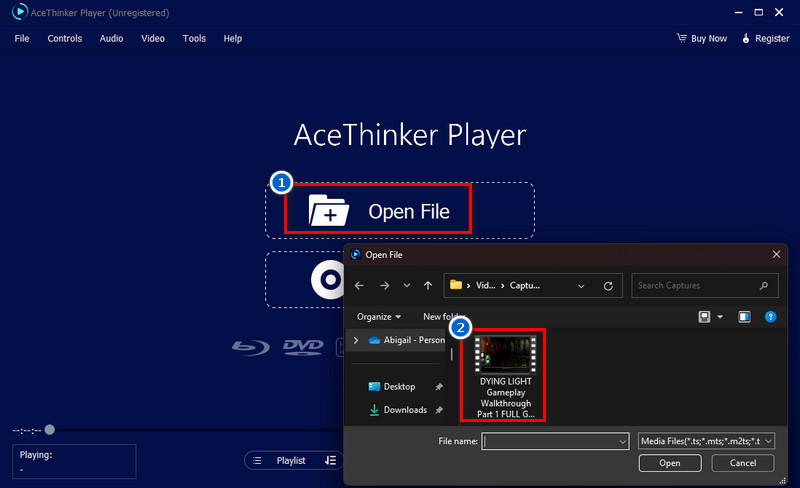This screenshot has height=488, width=800.
Task: Click the Search Captures field
Action: point(705,285)
